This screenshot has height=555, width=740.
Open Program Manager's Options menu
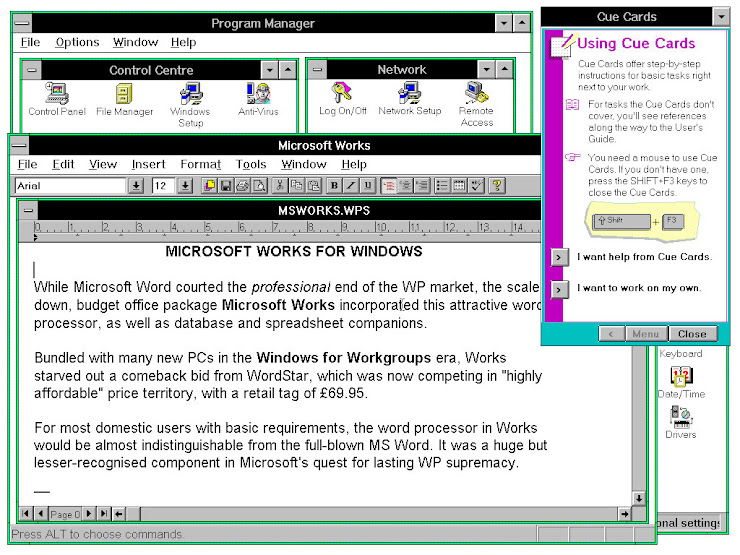point(77,42)
